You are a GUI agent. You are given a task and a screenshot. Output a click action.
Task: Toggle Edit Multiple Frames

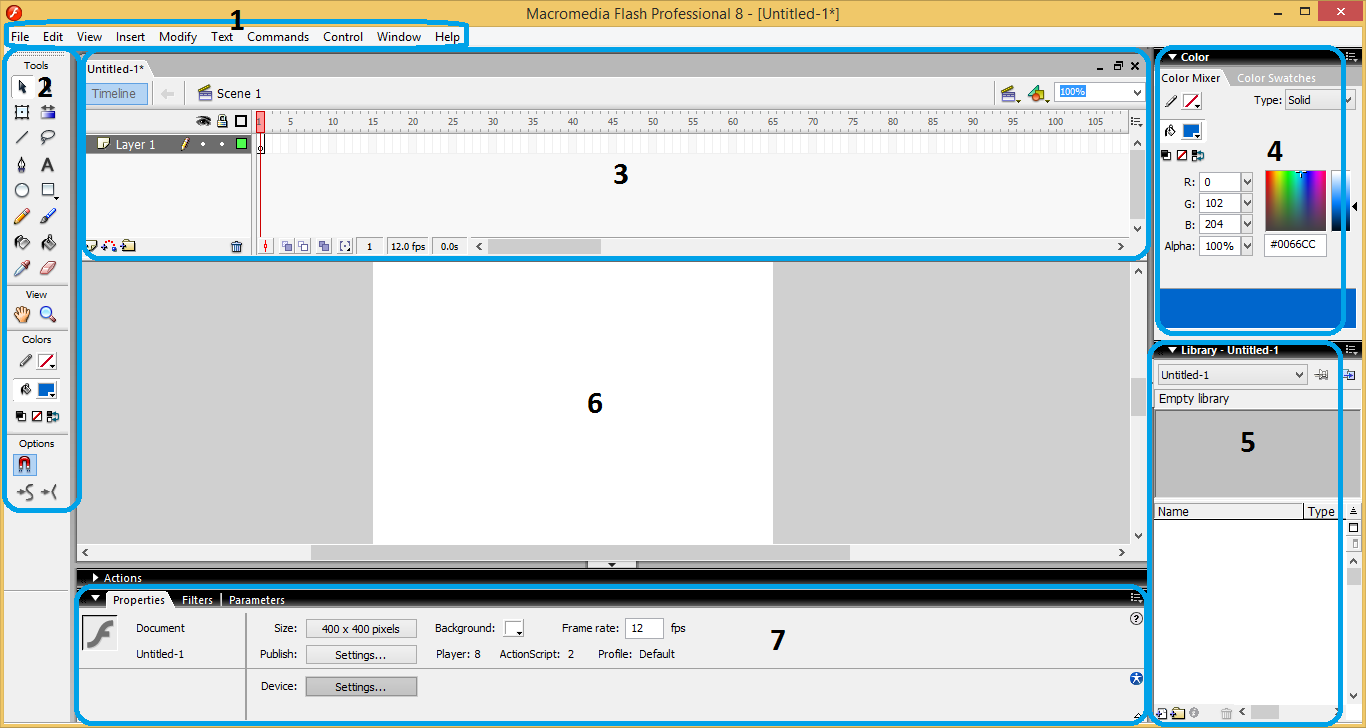[324, 246]
